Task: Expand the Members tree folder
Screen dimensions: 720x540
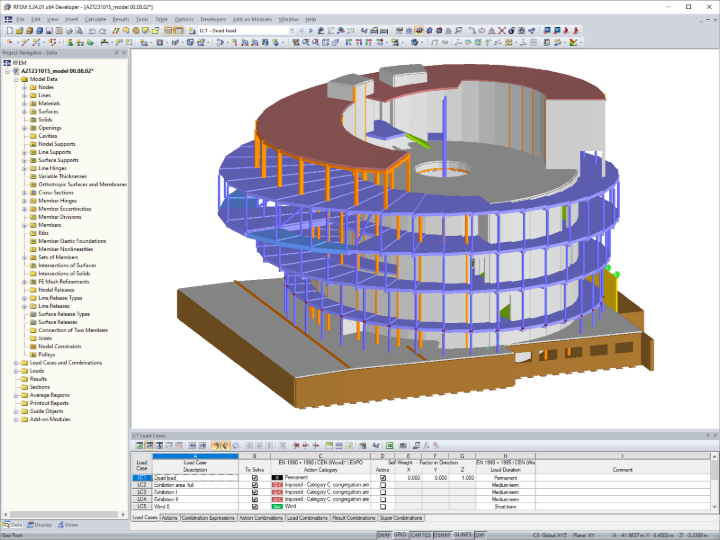Action: [24, 225]
